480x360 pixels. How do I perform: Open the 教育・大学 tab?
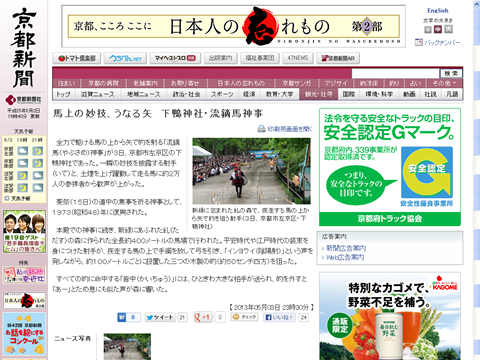tap(280, 94)
